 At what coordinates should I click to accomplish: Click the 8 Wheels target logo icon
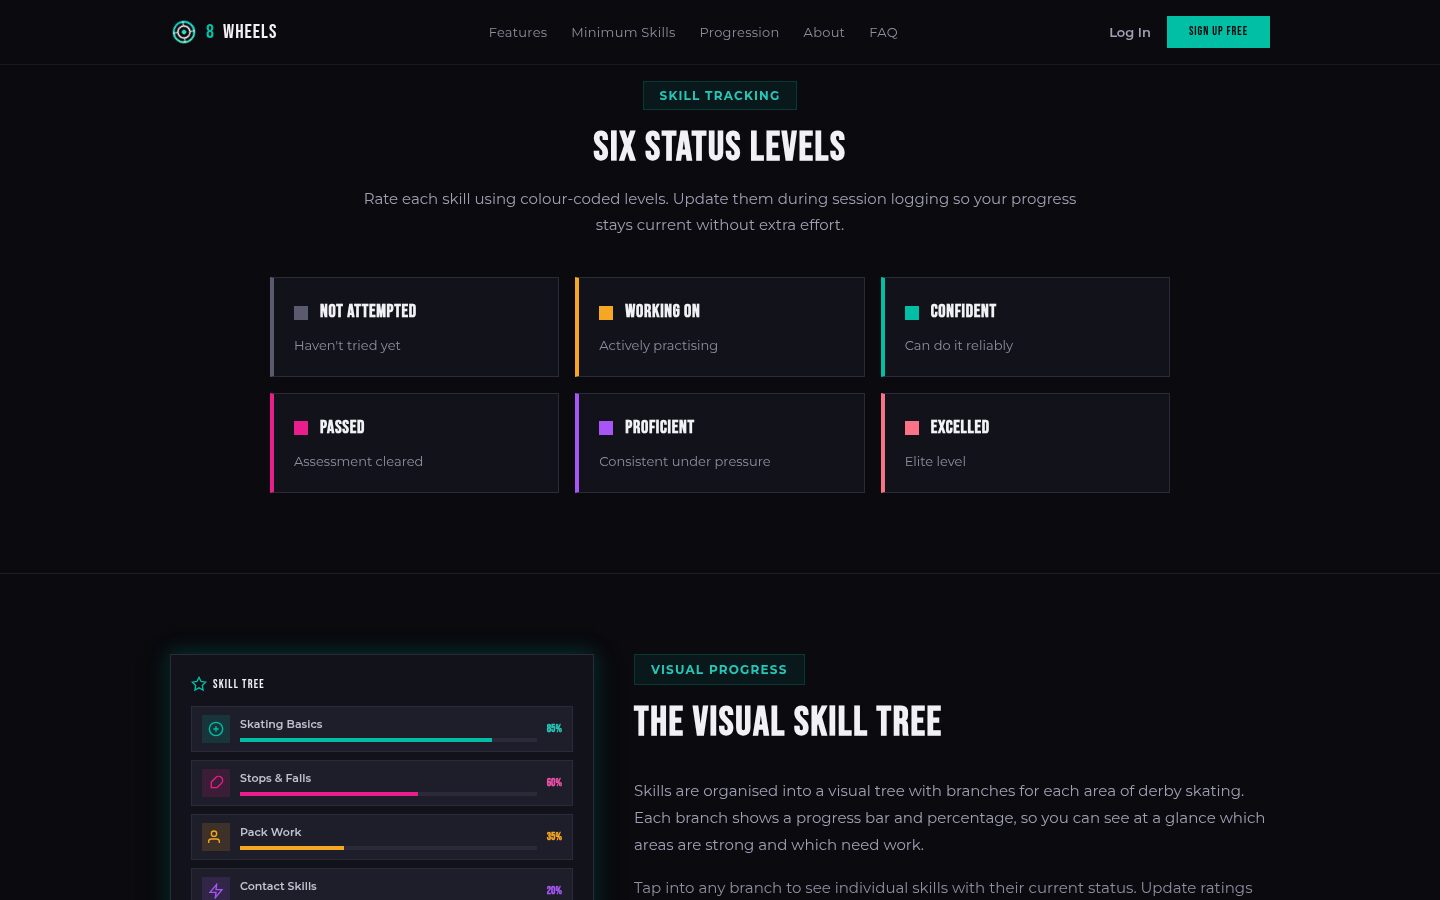[x=184, y=32]
